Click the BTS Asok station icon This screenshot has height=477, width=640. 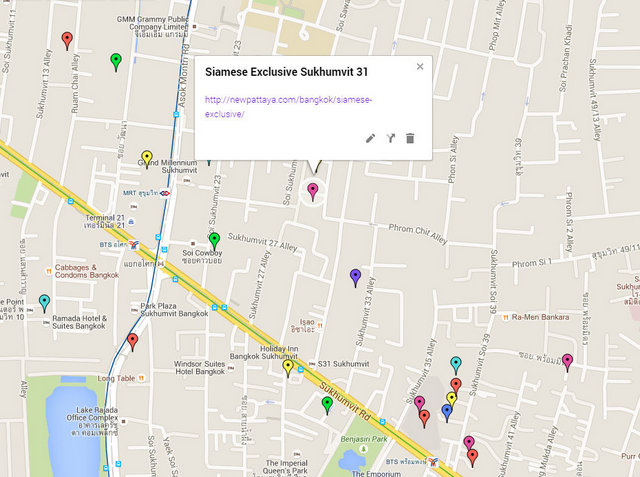134,245
